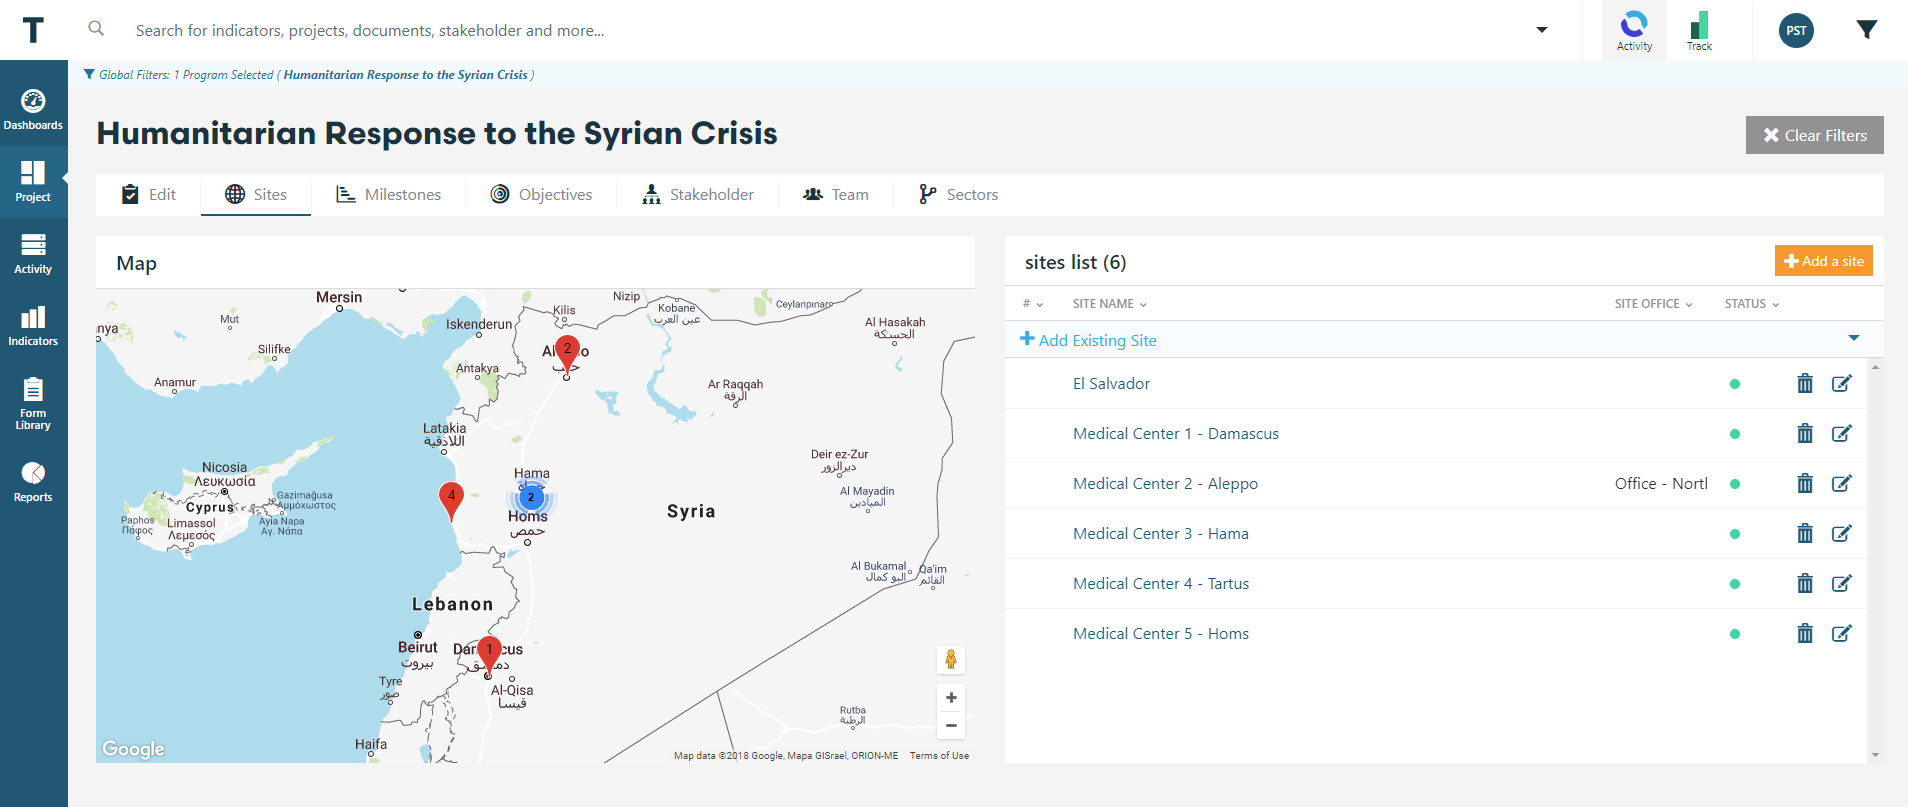Open the Form Library sidebar icon
The width and height of the screenshot is (1908, 807).
(33, 403)
